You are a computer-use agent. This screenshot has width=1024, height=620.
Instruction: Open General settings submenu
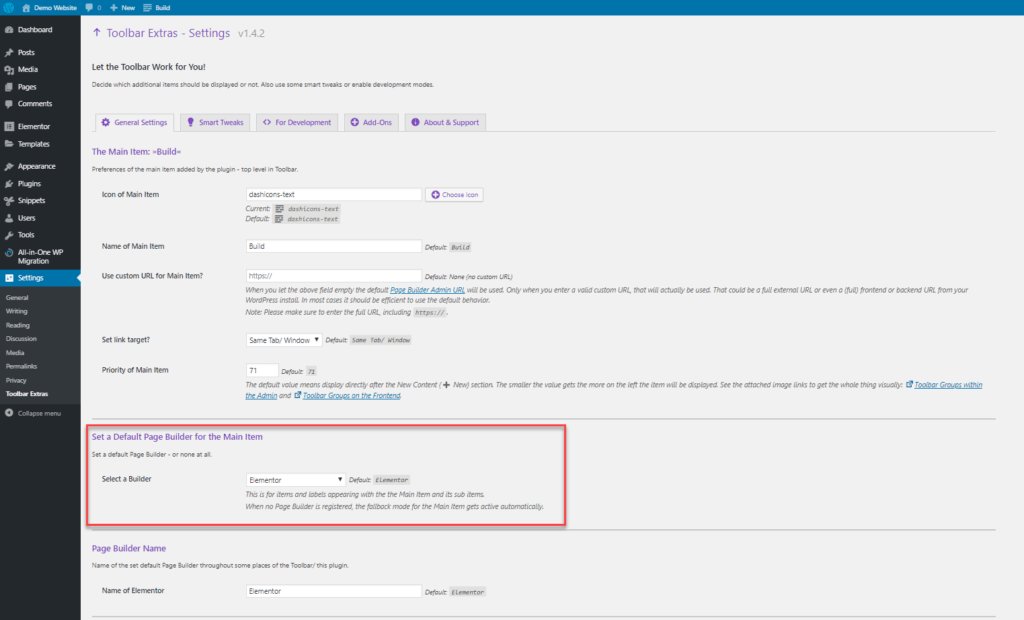17,298
